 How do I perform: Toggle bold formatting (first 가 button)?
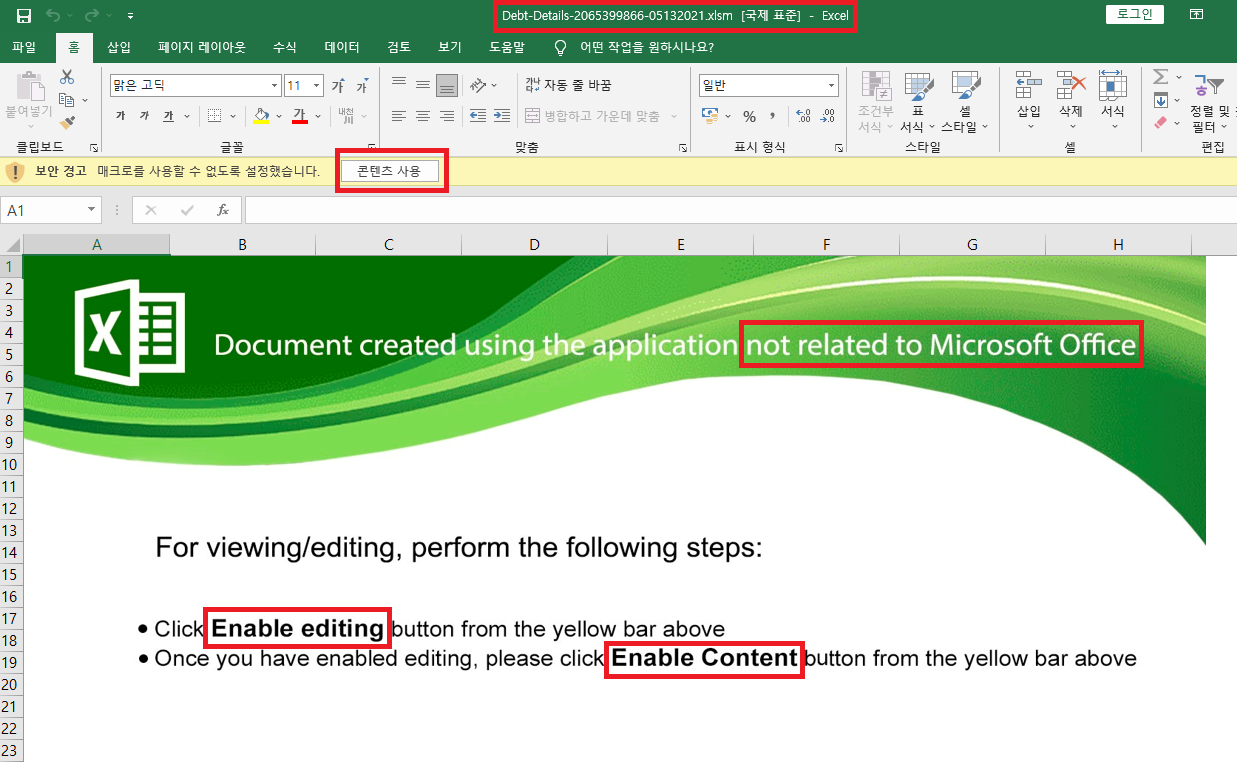point(121,116)
